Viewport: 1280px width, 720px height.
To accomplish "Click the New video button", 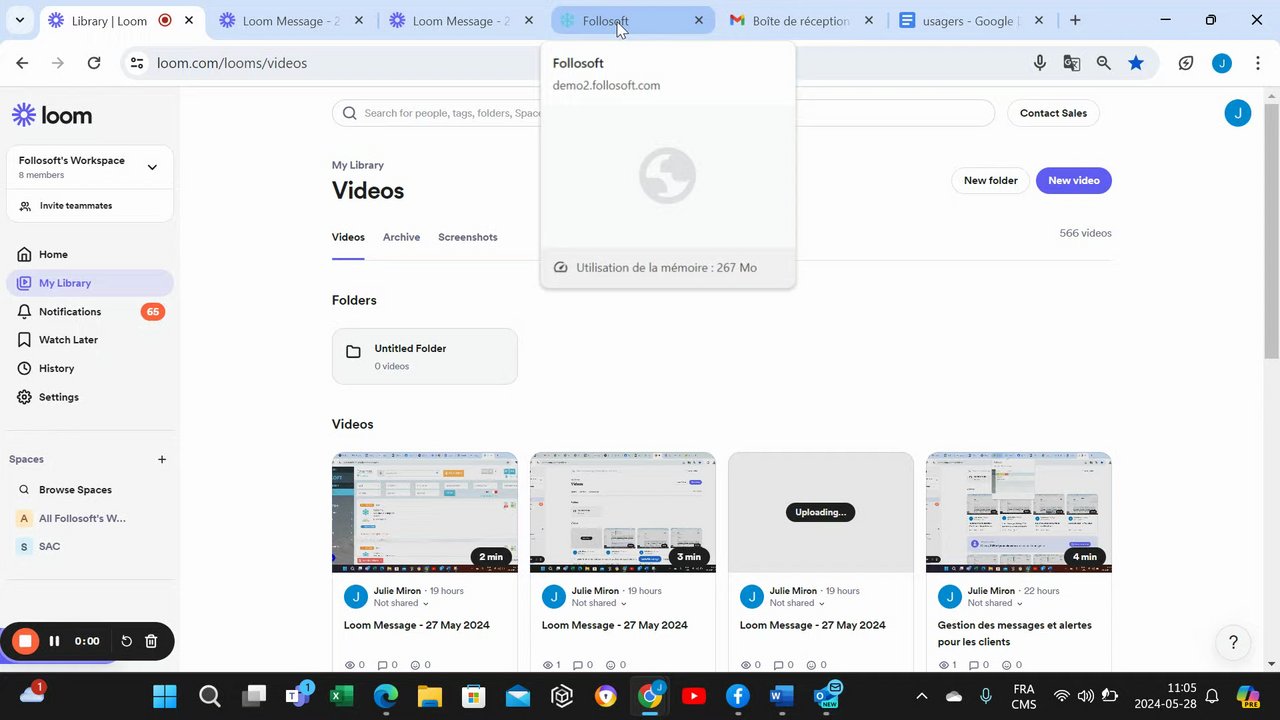I will pyautogui.click(x=1074, y=180).
